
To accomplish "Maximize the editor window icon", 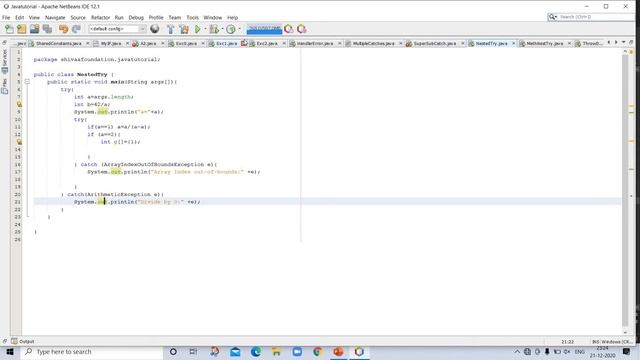I will tap(631, 42).
